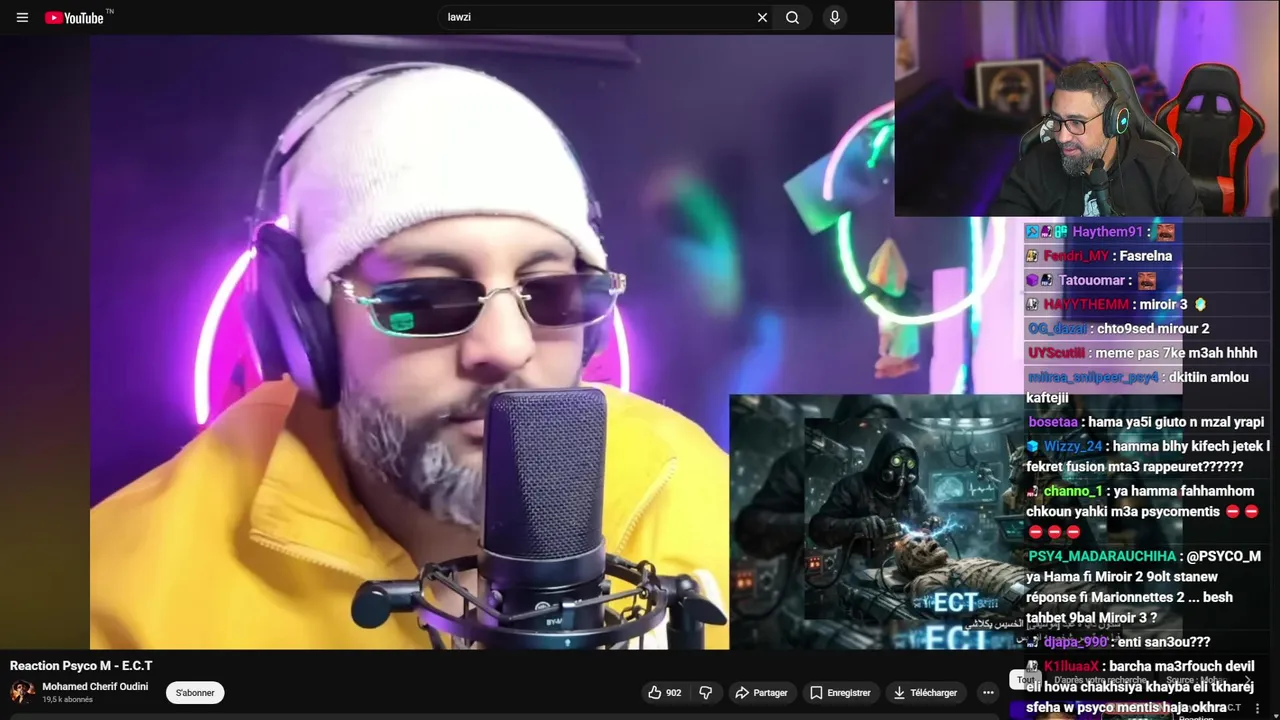This screenshot has width=1280, height=720.
Task: Save video with Enregistrer button
Action: 840,692
